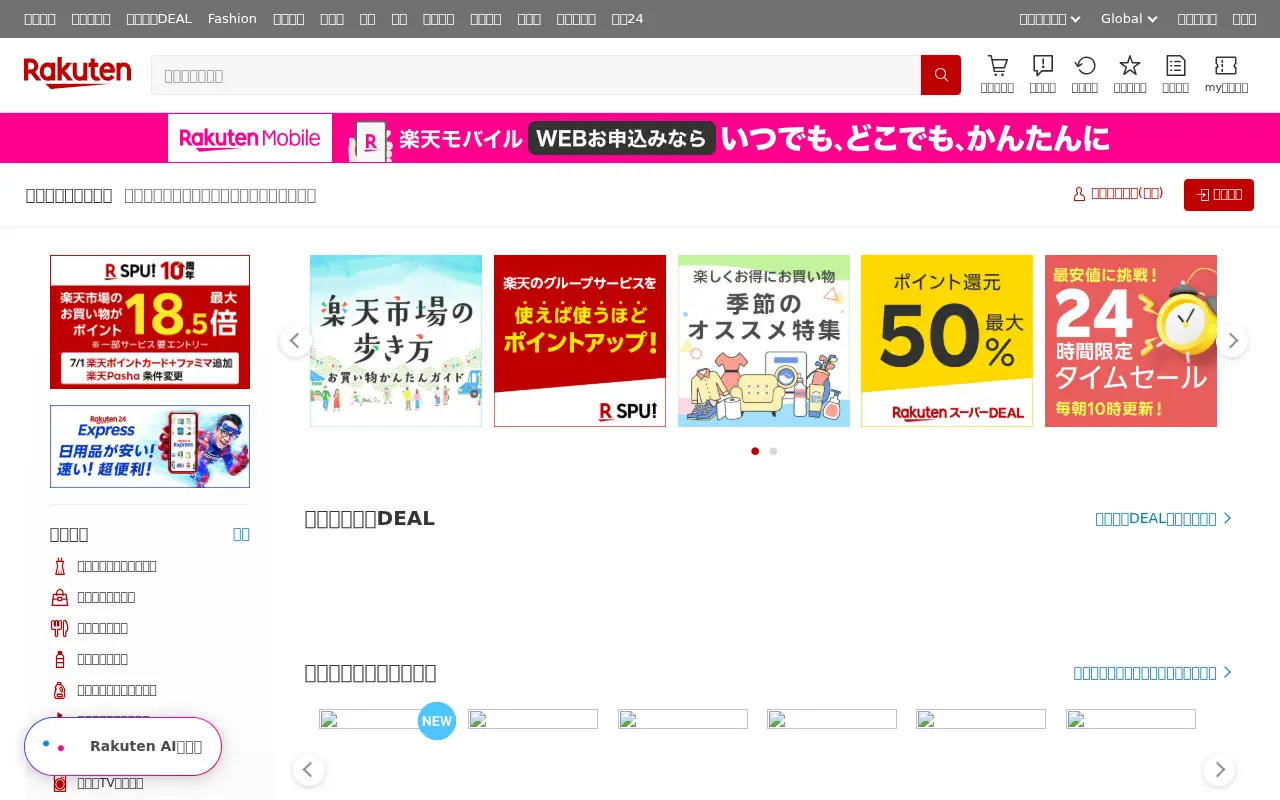This screenshot has width=1280, height=800.
Task: Click the red login button with arrow icon
Action: 1219,195
